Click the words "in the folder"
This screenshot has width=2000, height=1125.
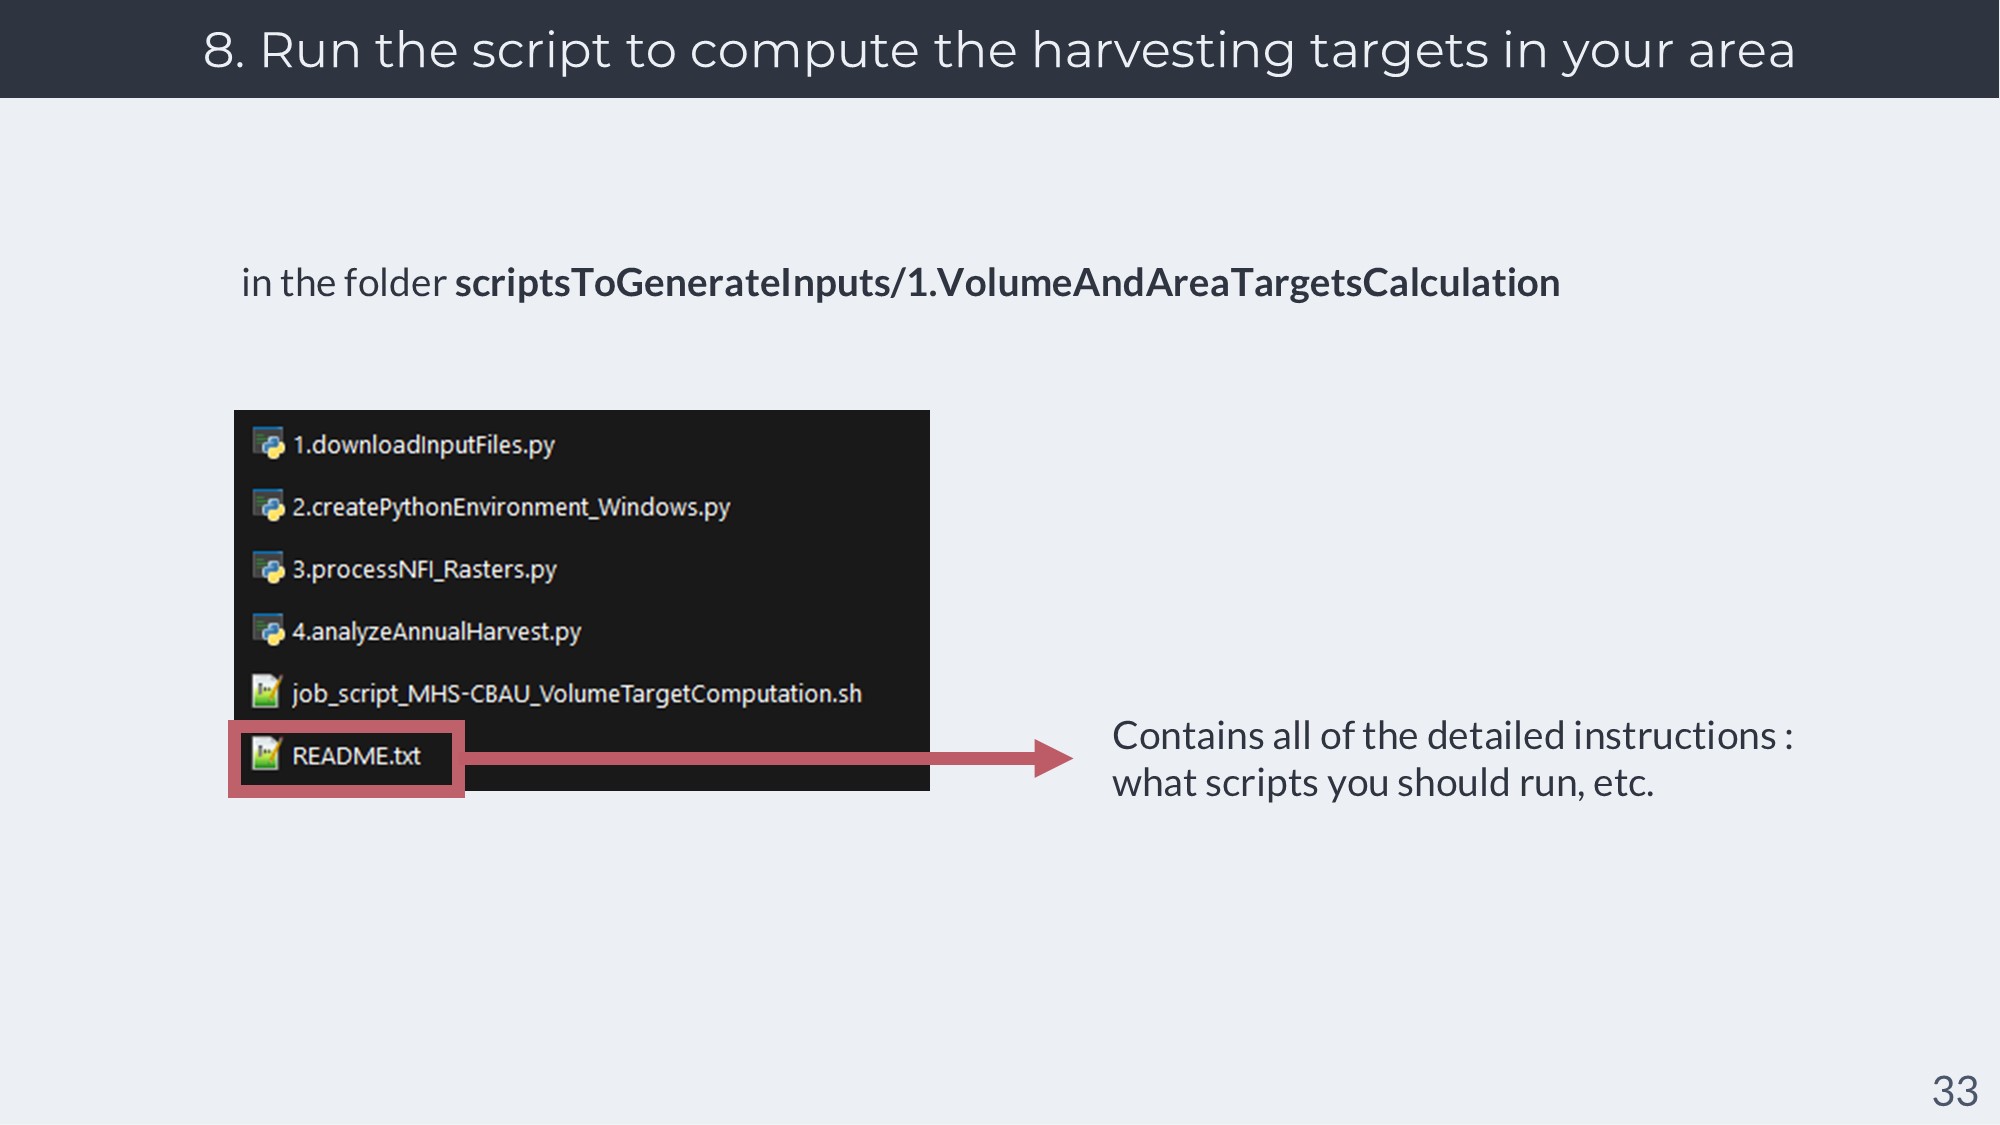click(x=343, y=283)
